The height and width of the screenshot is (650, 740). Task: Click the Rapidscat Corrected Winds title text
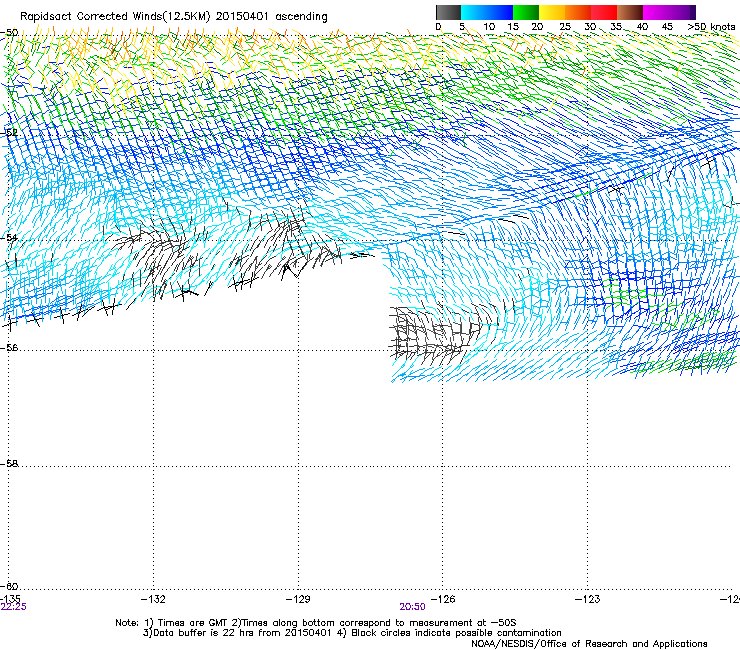(x=174, y=17)
